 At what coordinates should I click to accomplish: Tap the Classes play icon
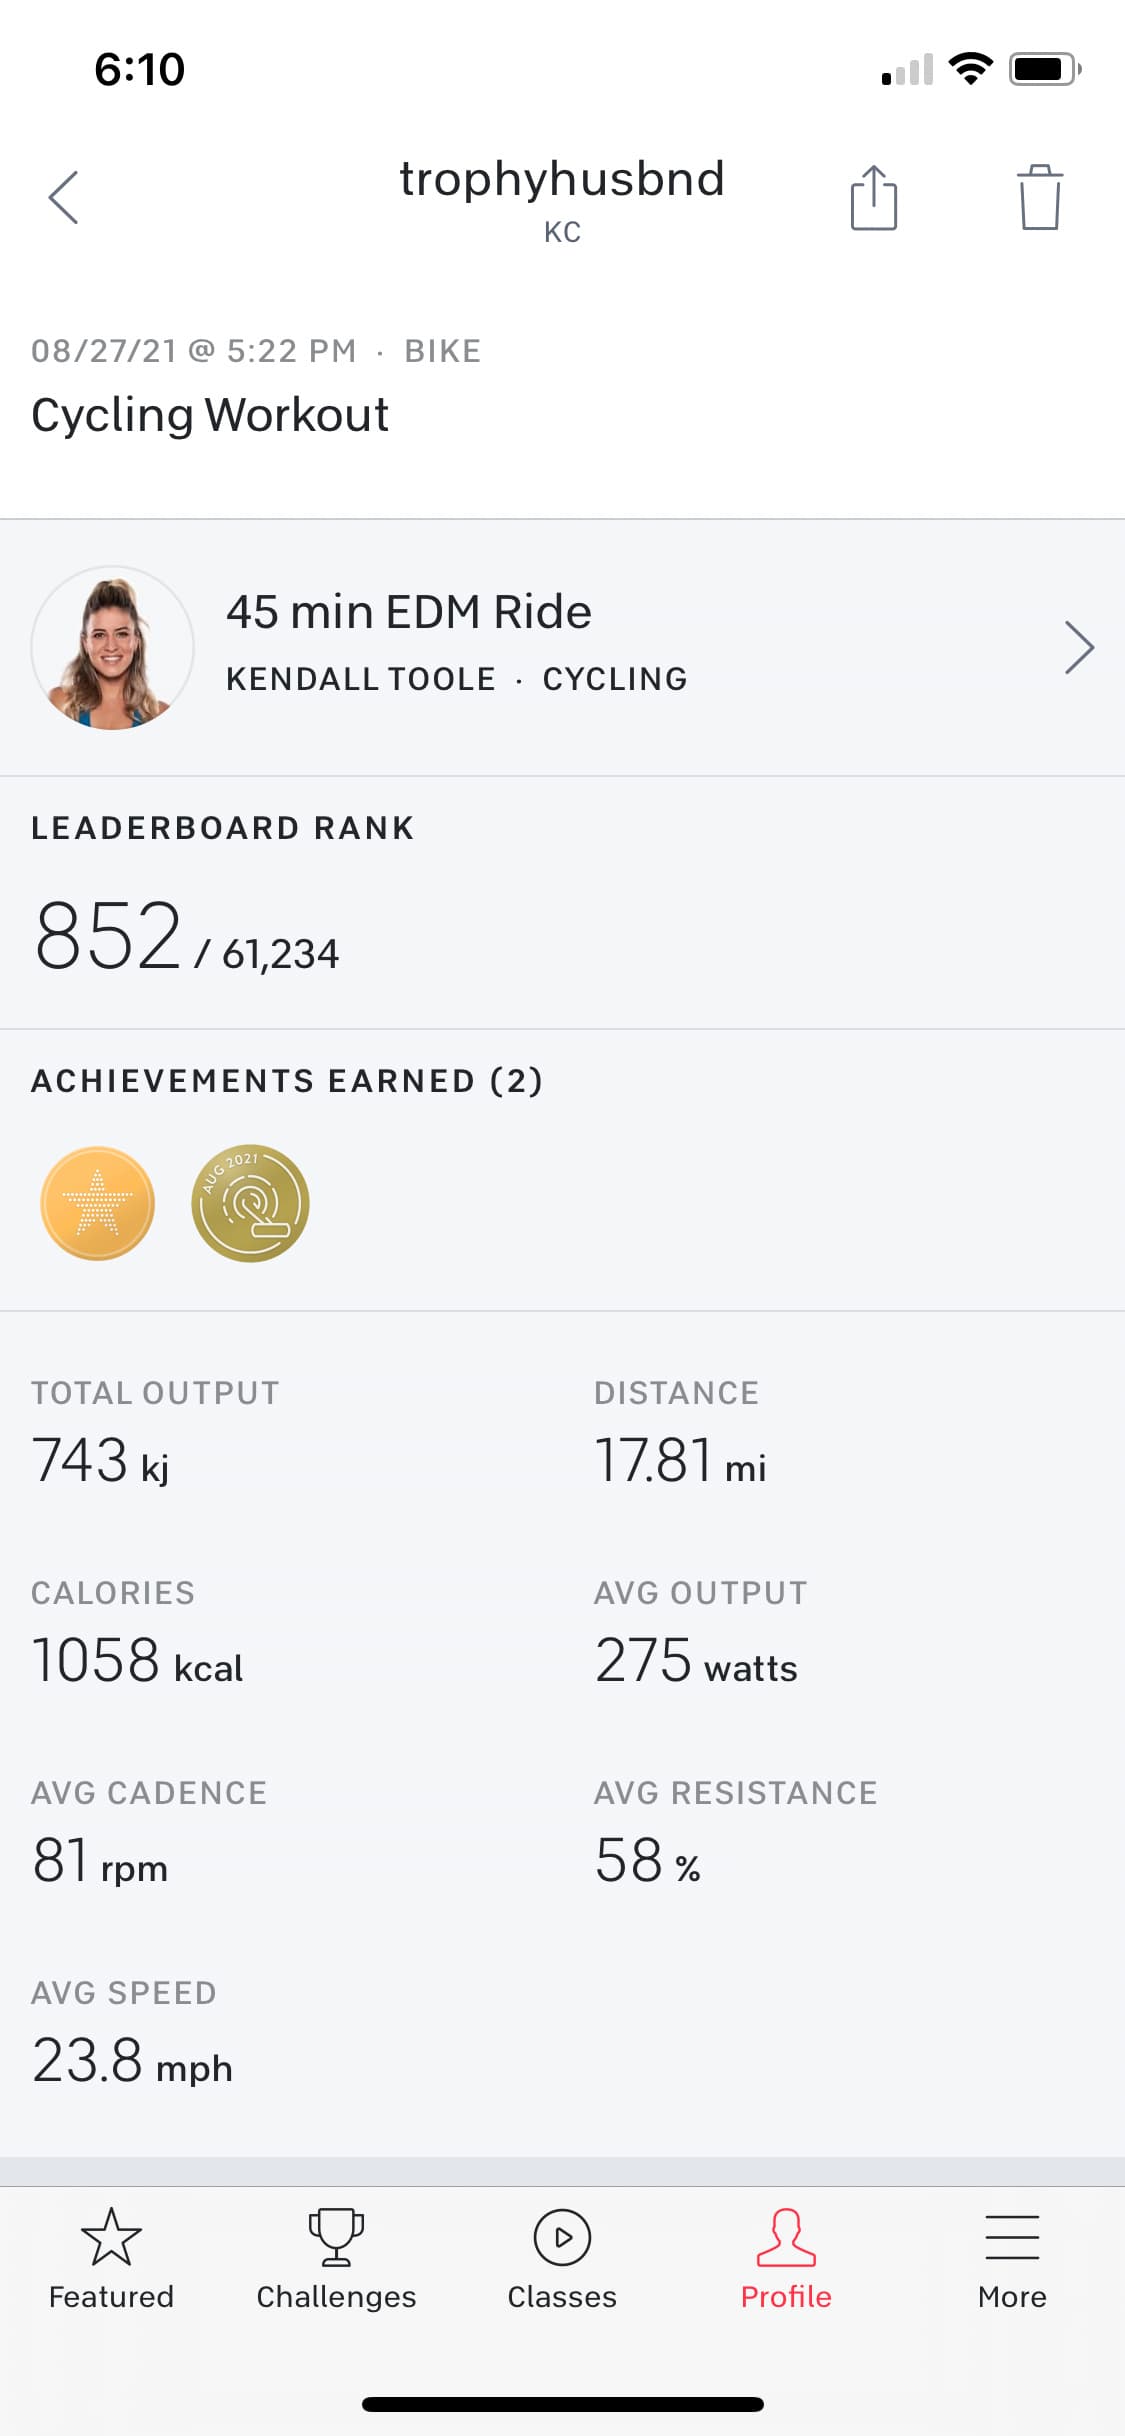[x=562, y=2238]
